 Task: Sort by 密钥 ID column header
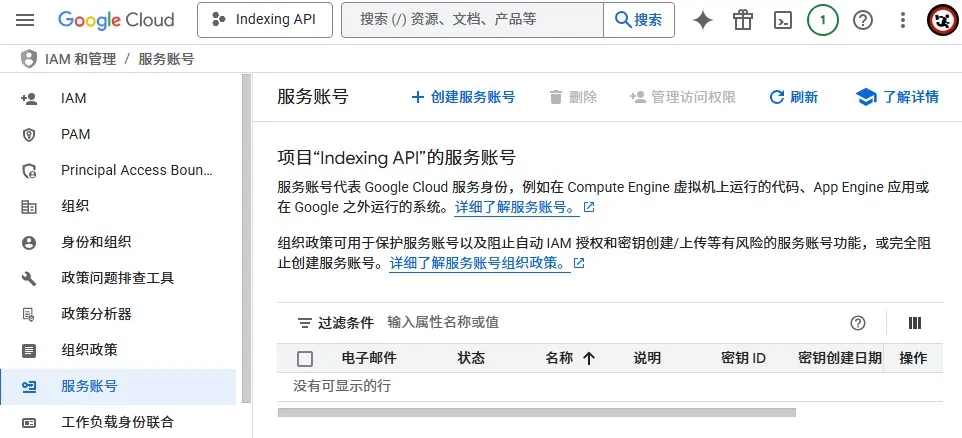point(744,358)
